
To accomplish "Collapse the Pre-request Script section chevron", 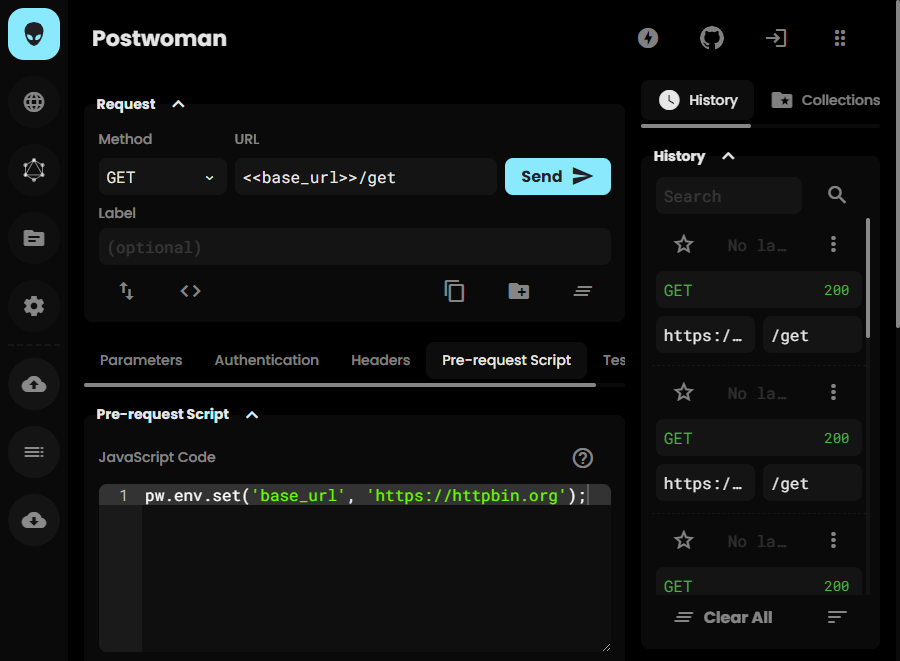I will 252,415.
